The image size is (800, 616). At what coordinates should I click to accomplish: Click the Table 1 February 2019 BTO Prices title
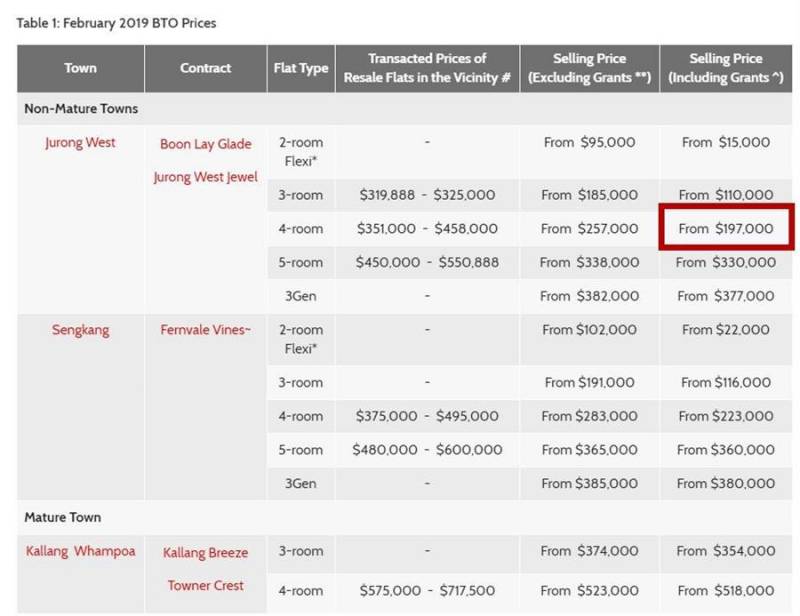point(116,22)
